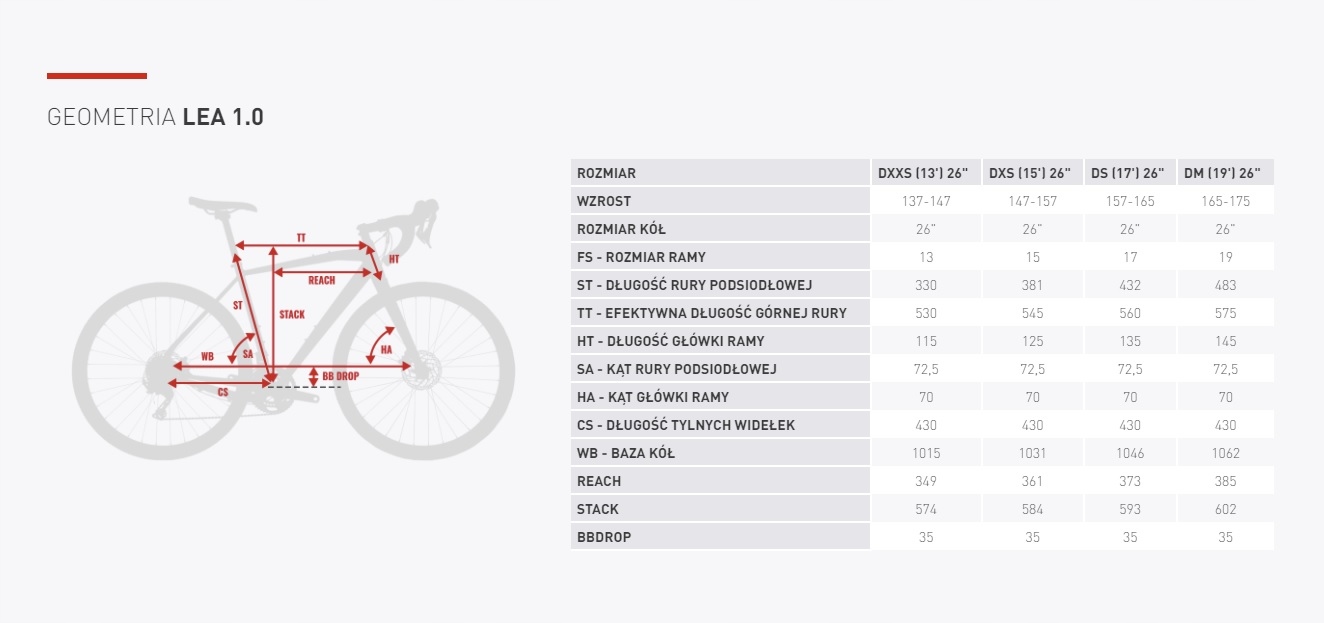Image resolution: width=1324 pixels, height=623 pixels.
Task: Click the REACH arrow label on diagram
Action: coord(321,280)
